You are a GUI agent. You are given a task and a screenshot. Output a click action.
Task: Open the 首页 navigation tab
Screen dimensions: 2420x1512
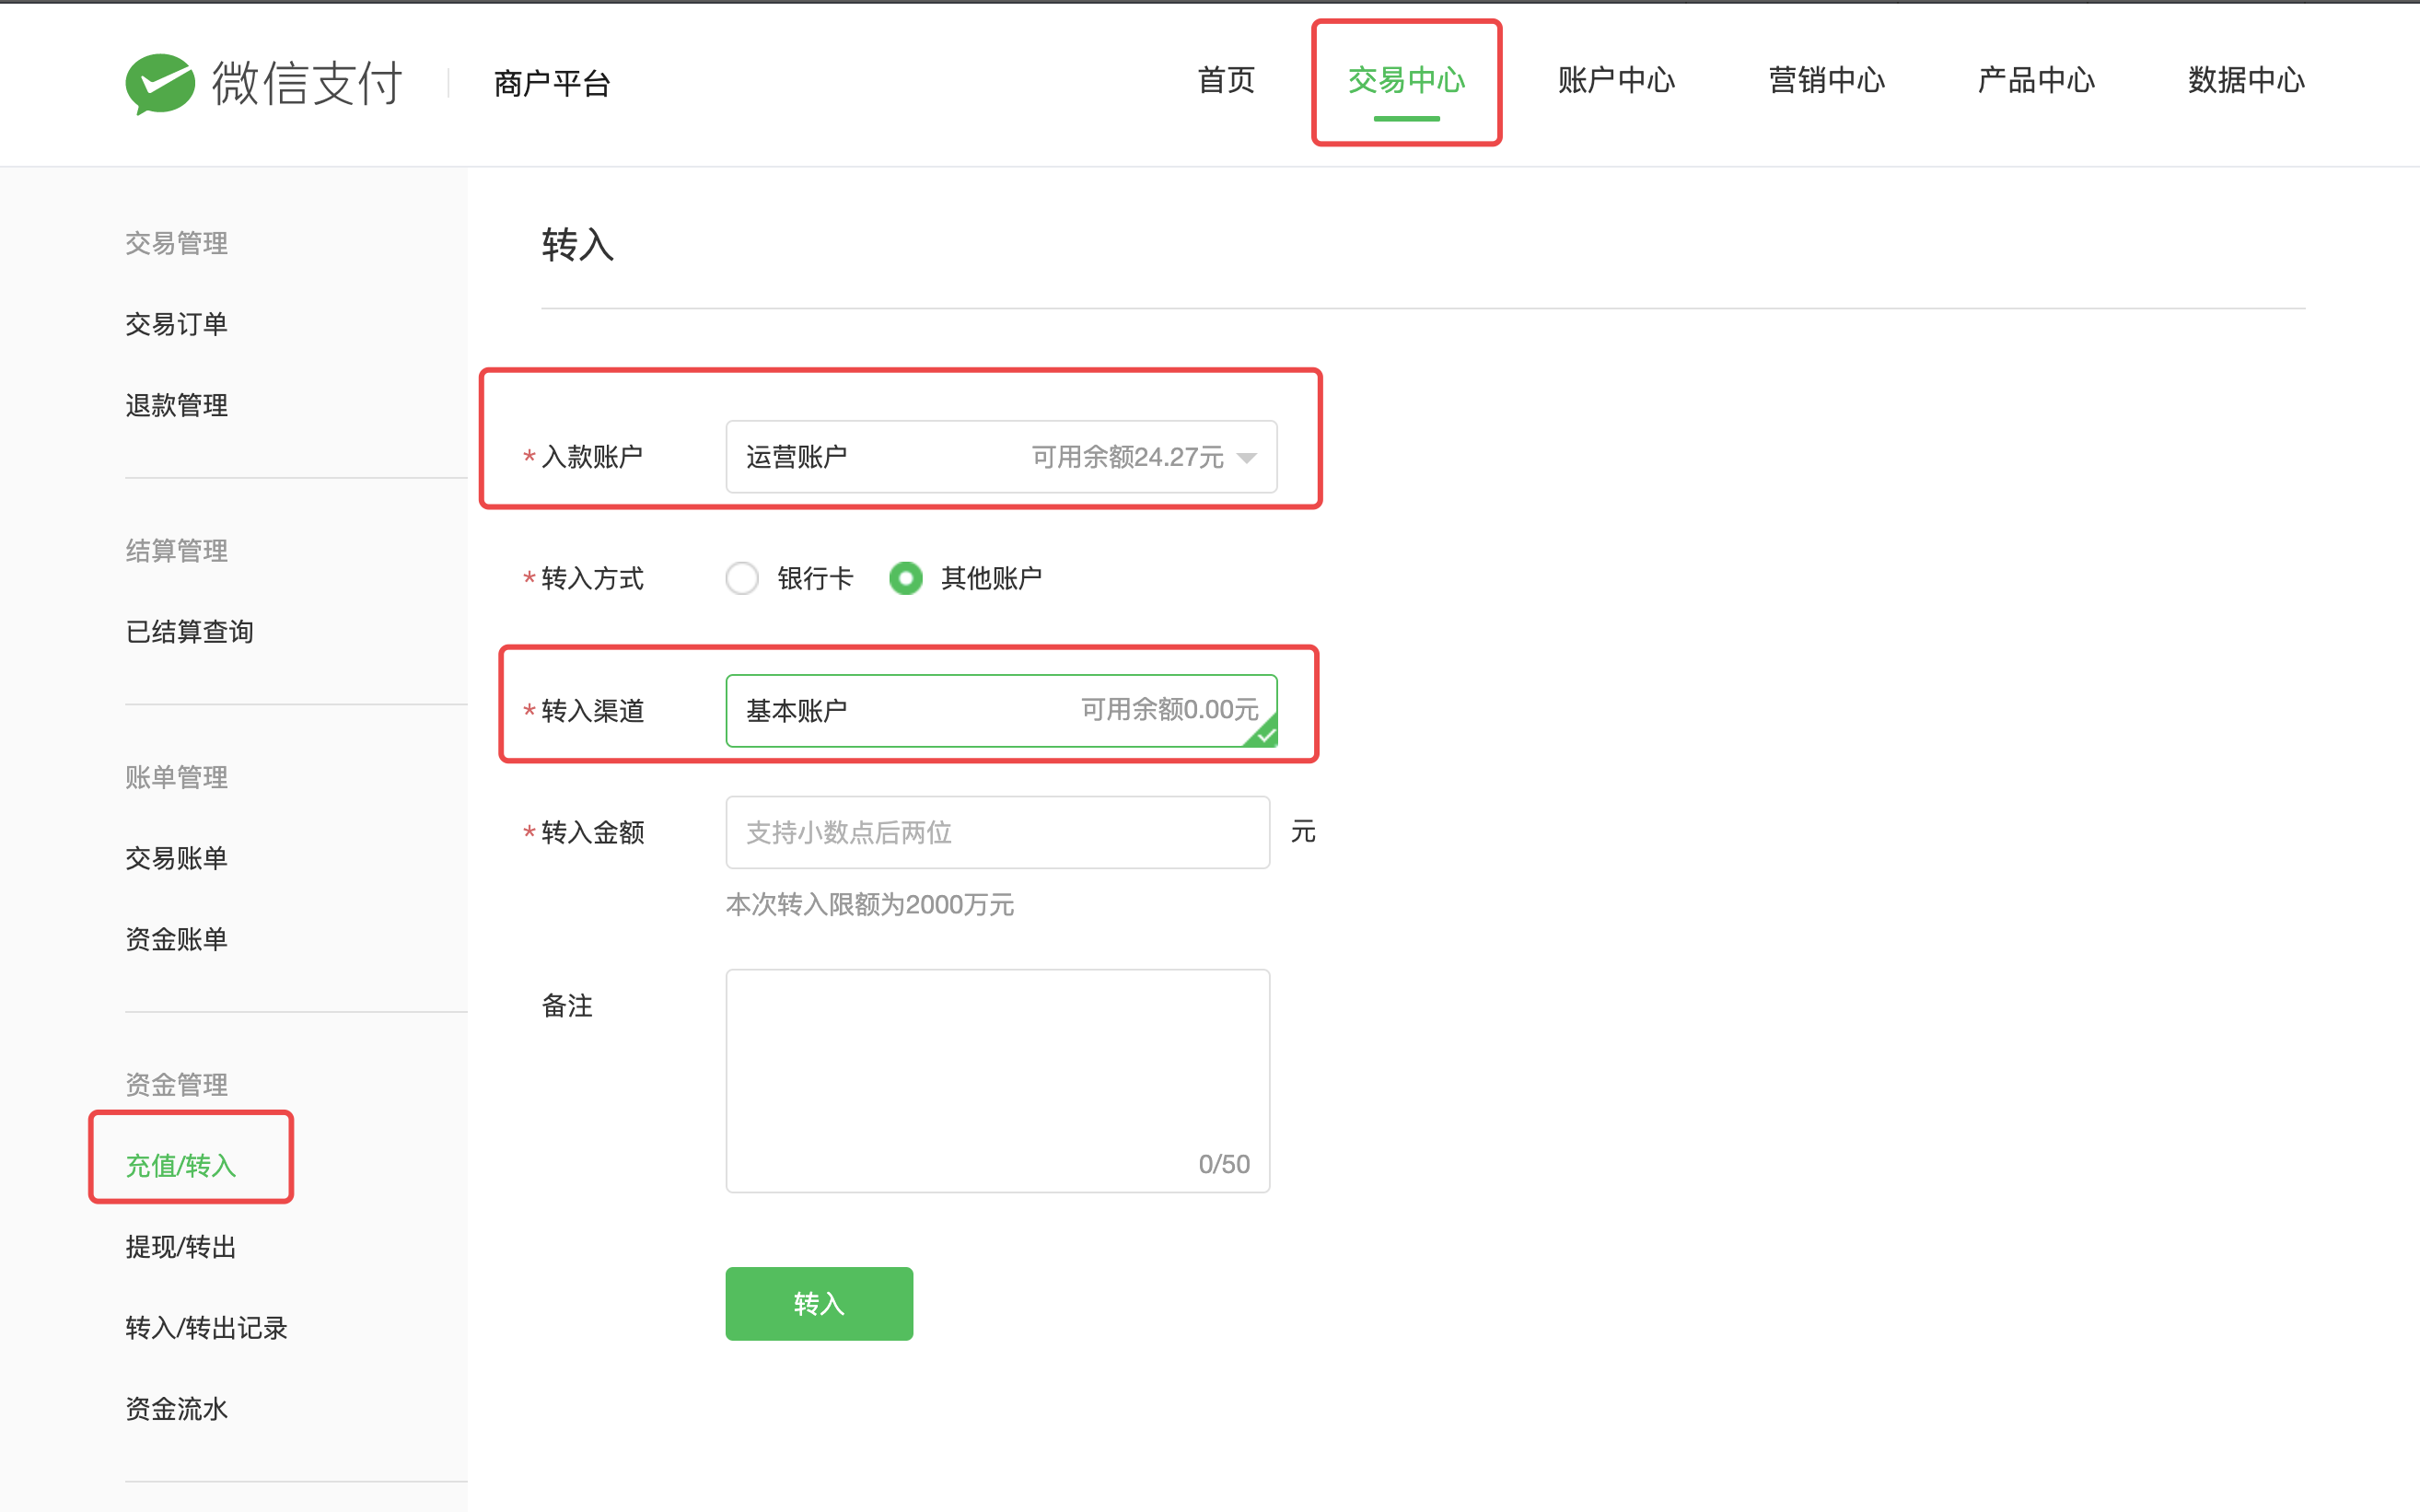click(1226, 80)
